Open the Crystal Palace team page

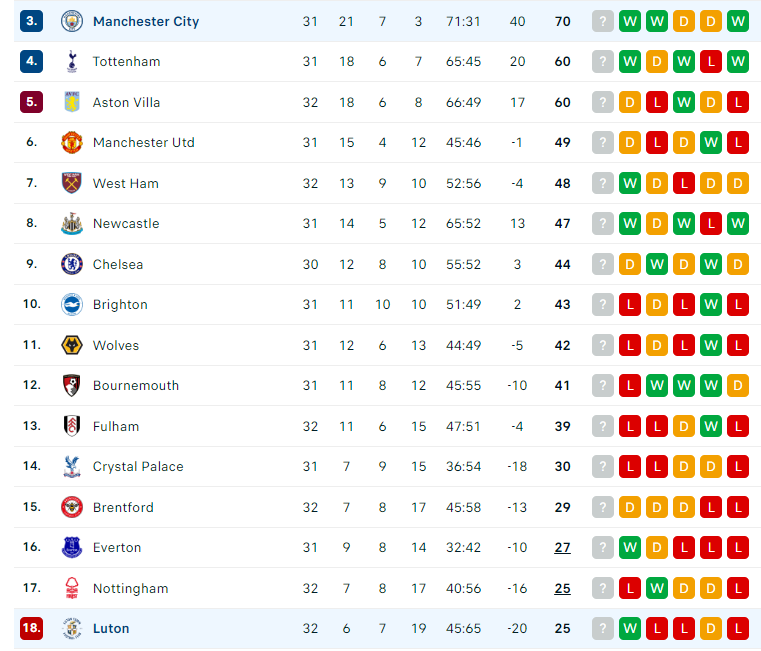(x=138, y=467)
